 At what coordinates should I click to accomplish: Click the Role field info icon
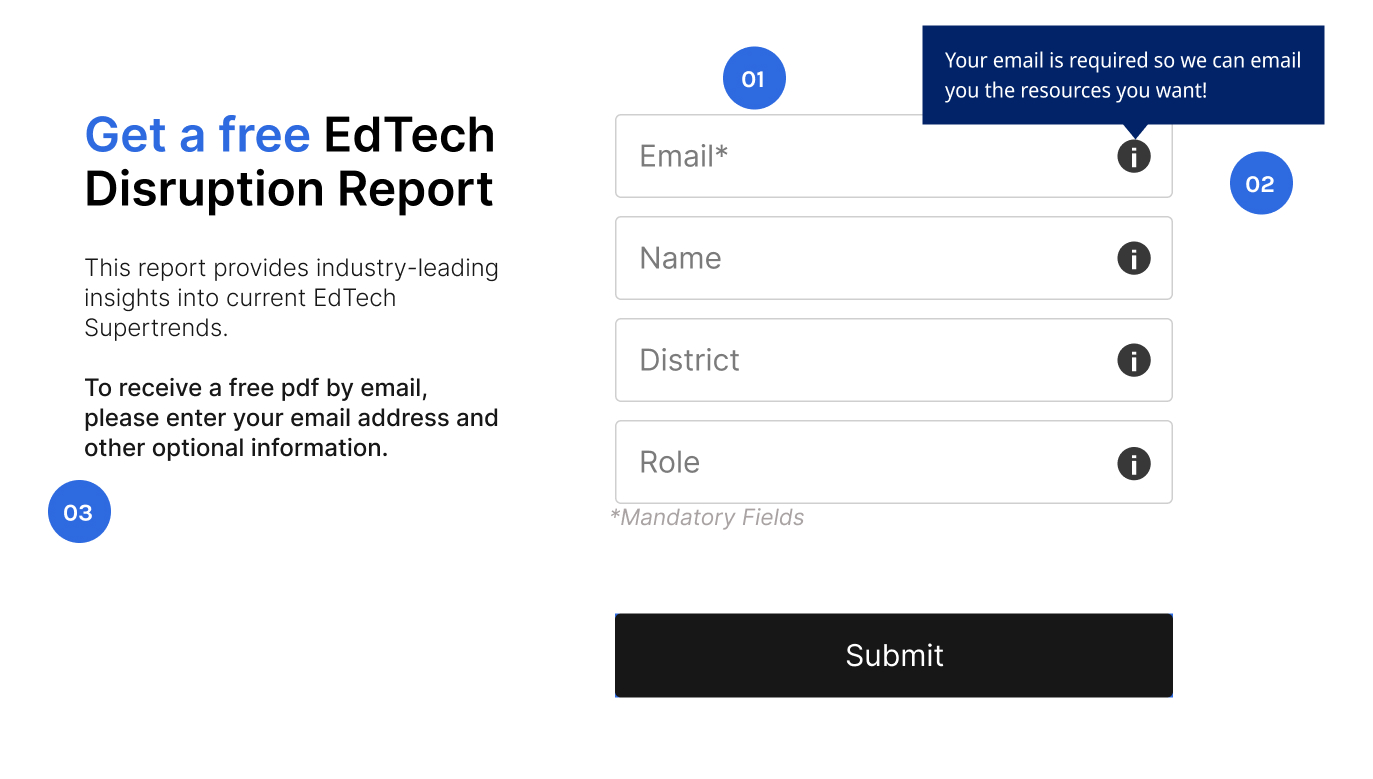(x=1133, y=463)
